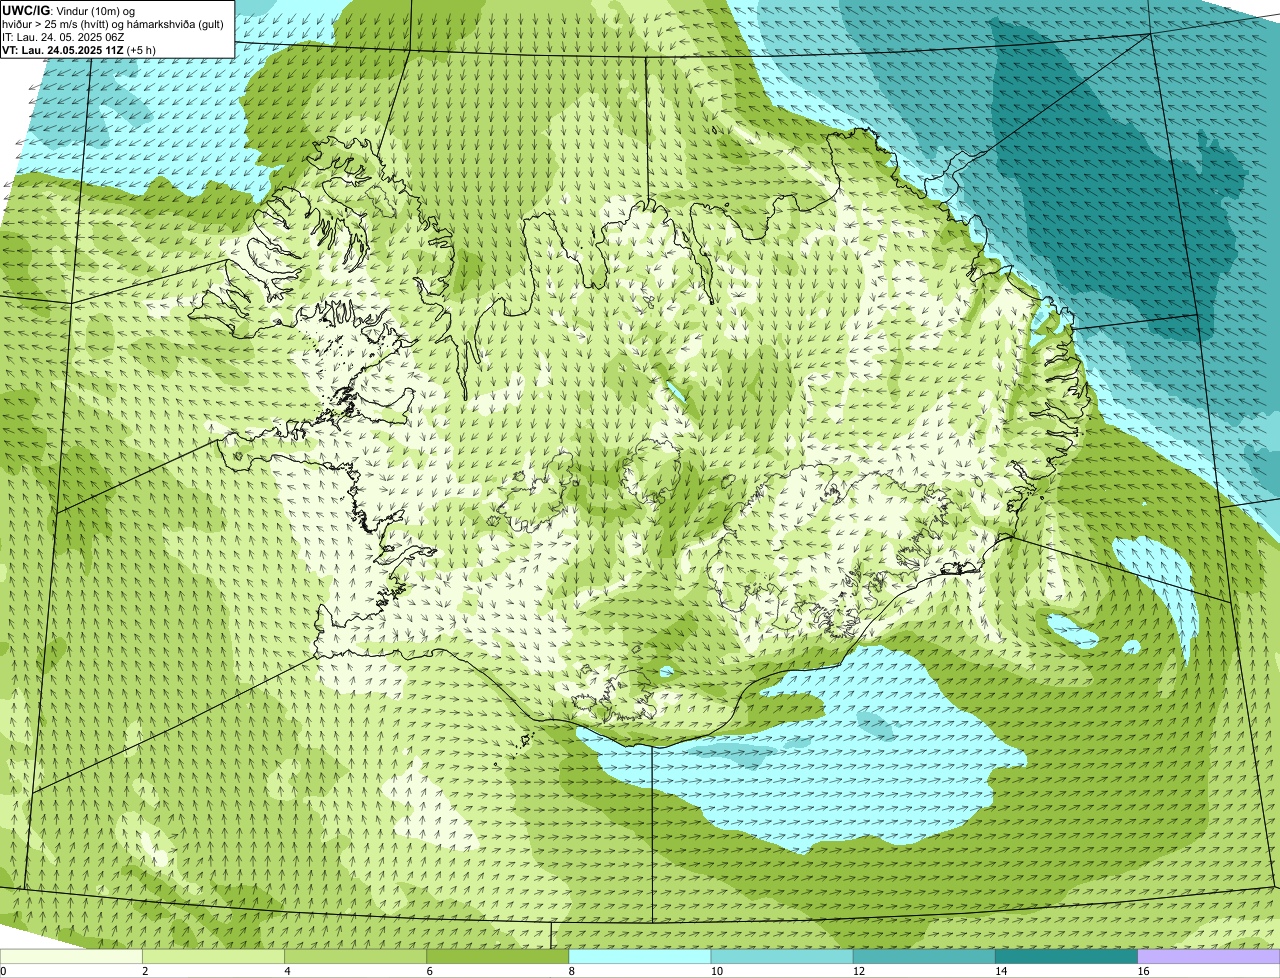Click the "14" label on the color scale
The image size is (1280, 978).
[1000, 971]
